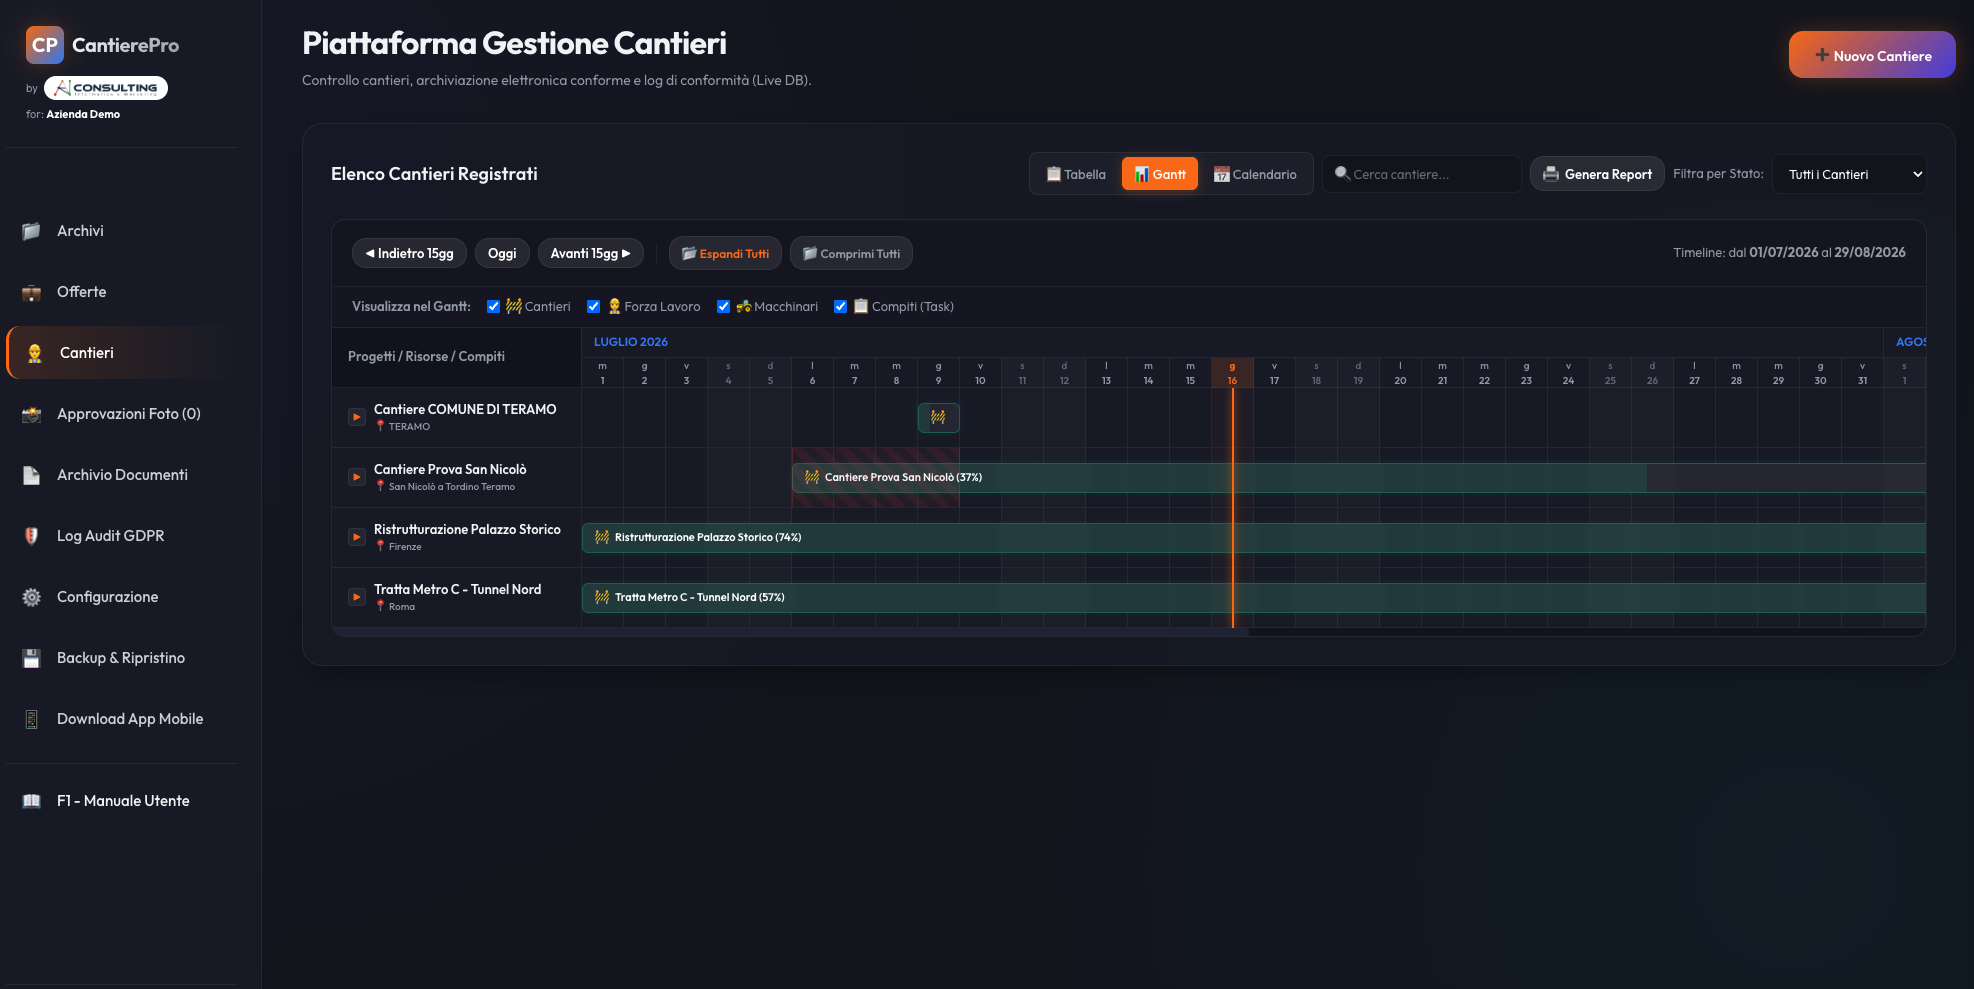Viewport: 1974px width, 989px height.
Task: Click the folder icon on Comprimi Tutti
Action: click(810, 253)
